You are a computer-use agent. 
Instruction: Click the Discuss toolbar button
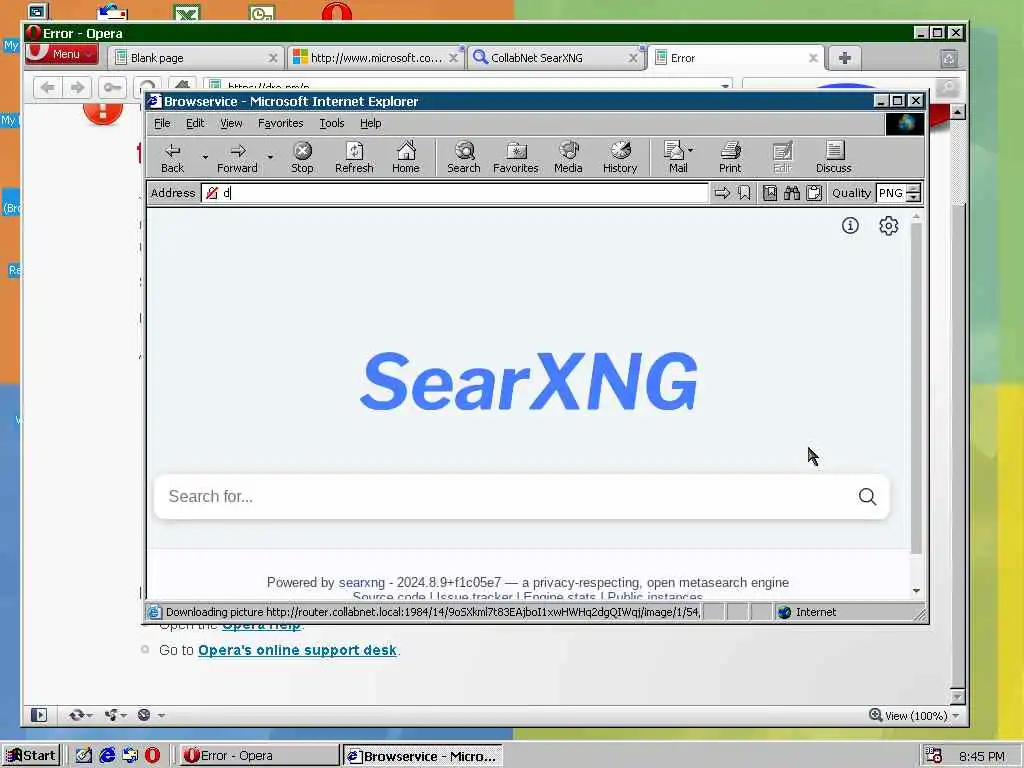coord(833,157)
